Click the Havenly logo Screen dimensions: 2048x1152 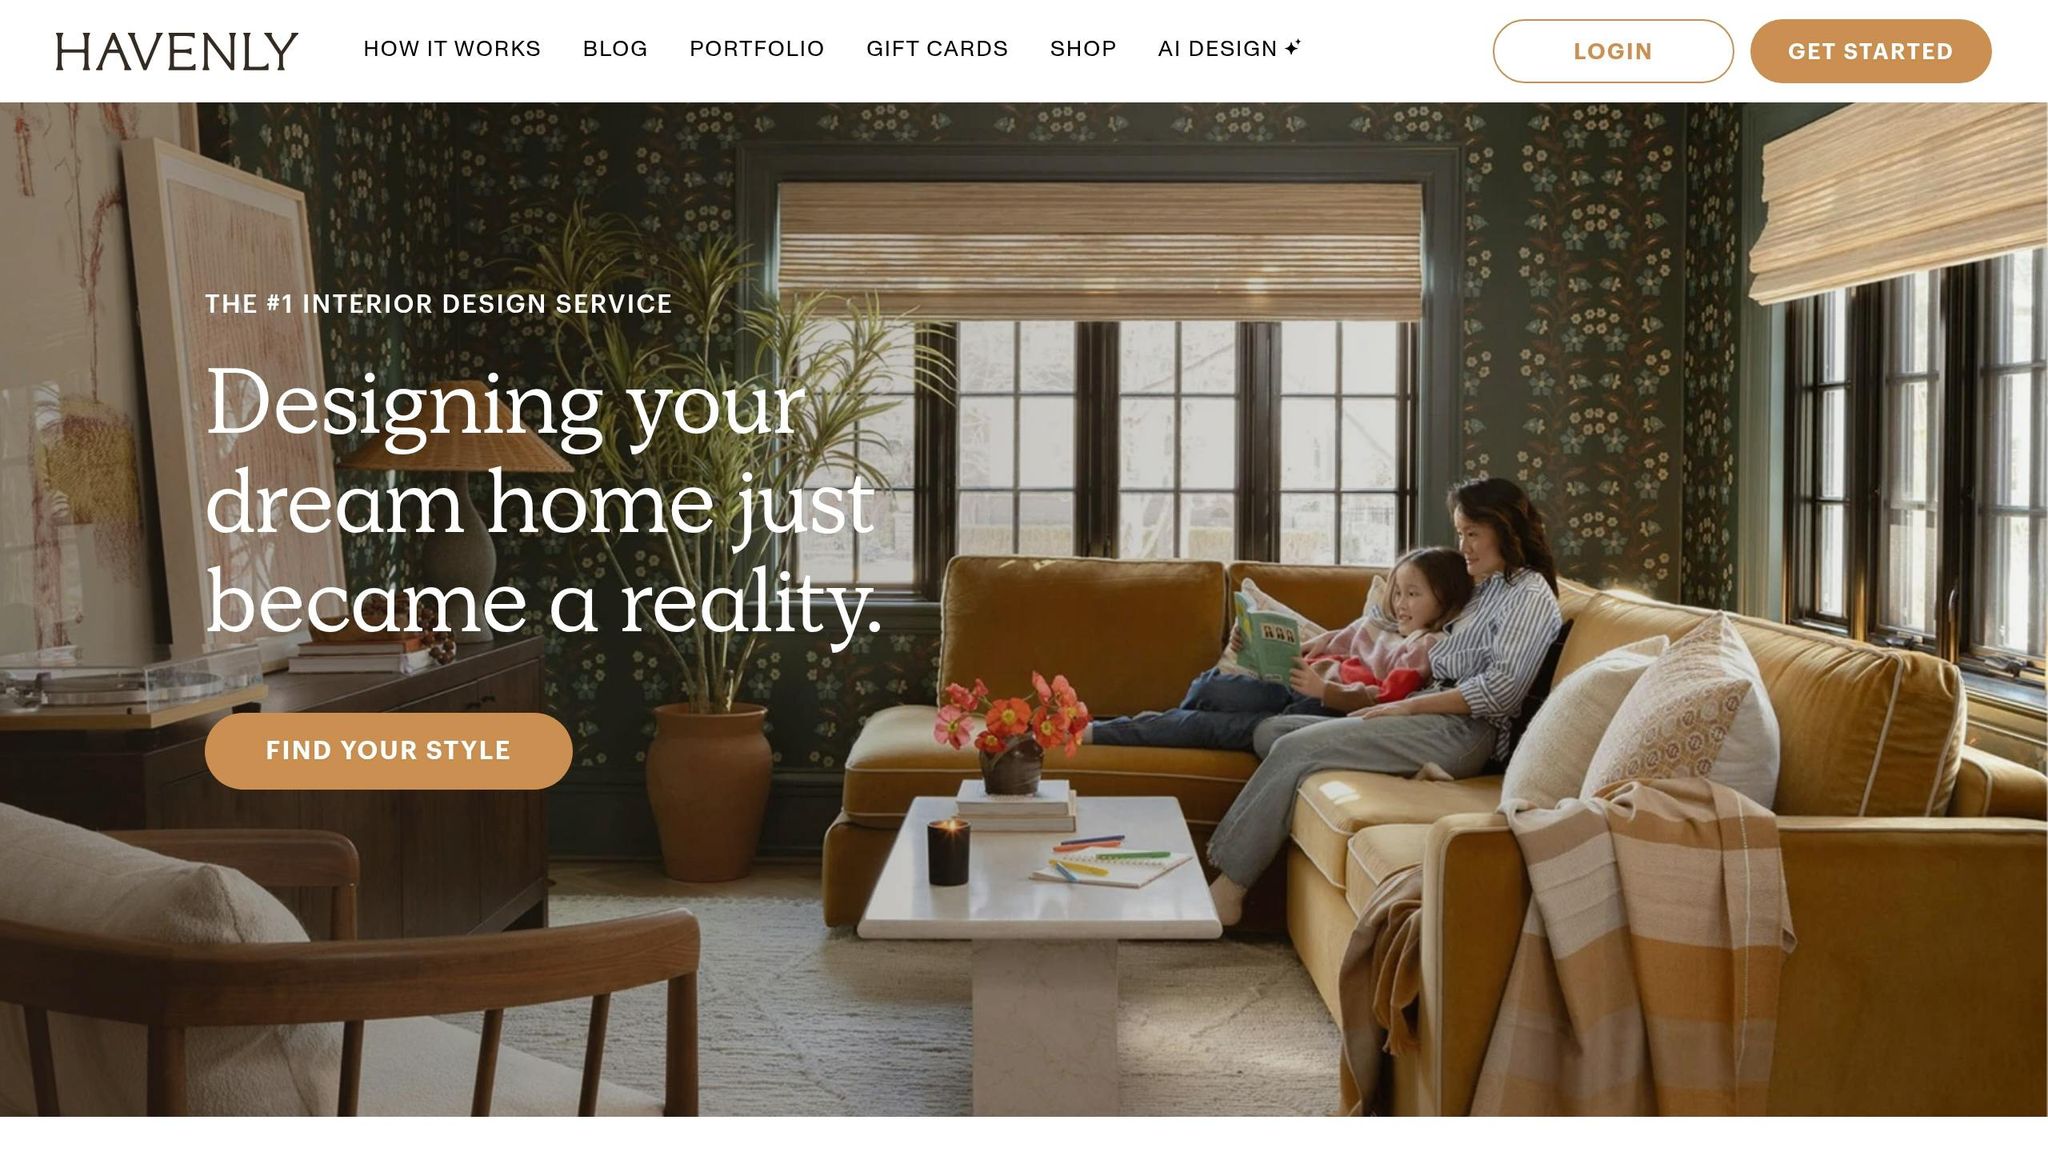click(x=176, y=51)
